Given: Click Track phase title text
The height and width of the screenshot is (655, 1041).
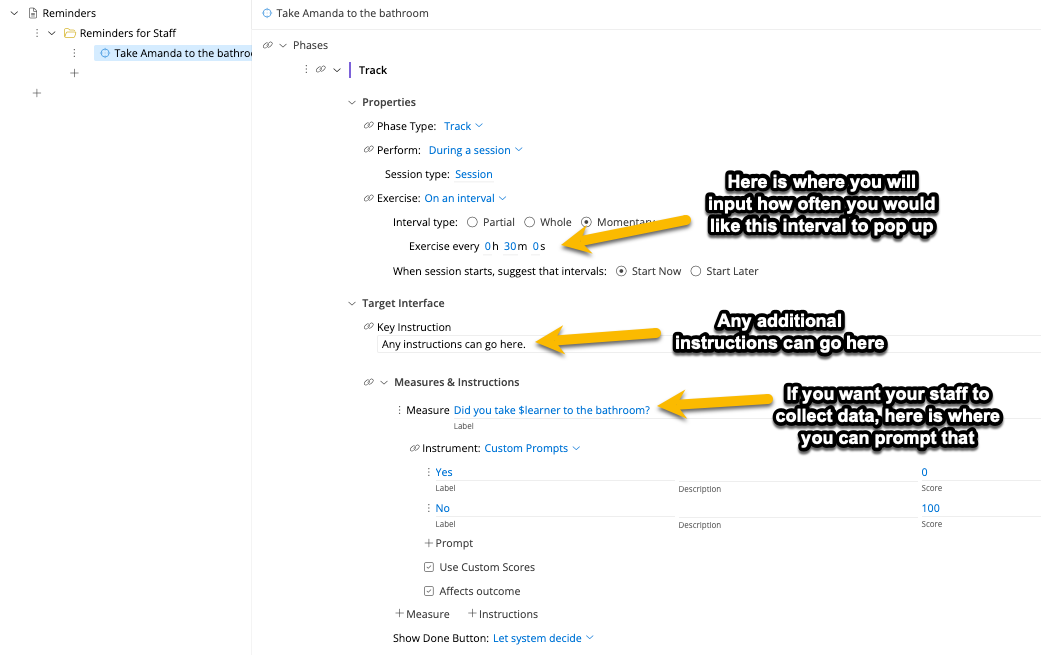Looking at the screenshot, I should click(x=372, y=70).
